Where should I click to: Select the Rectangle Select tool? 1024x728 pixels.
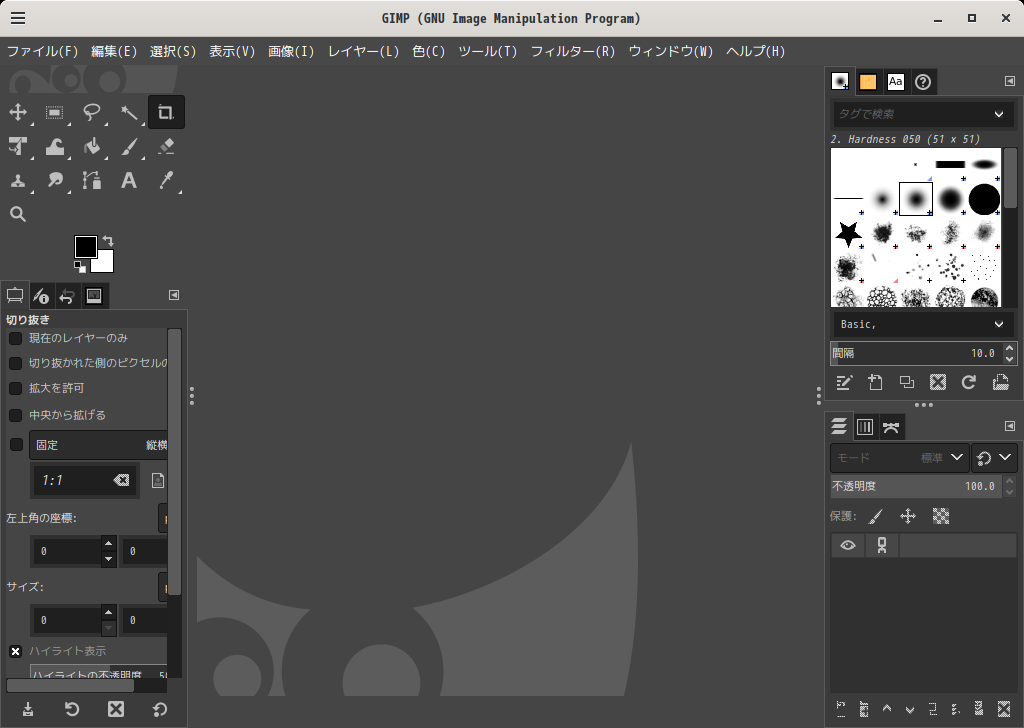(55, 113)
